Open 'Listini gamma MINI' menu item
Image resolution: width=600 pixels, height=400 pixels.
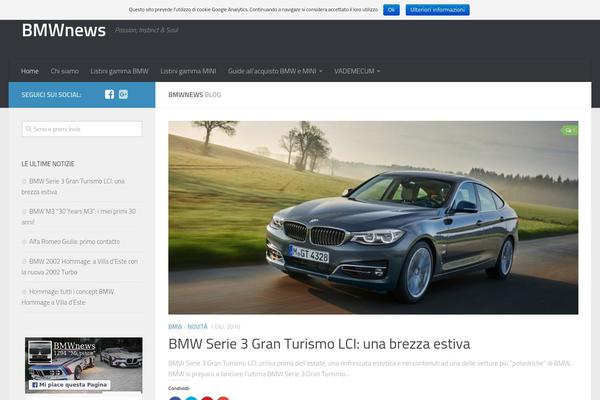[x=188, y=71]
